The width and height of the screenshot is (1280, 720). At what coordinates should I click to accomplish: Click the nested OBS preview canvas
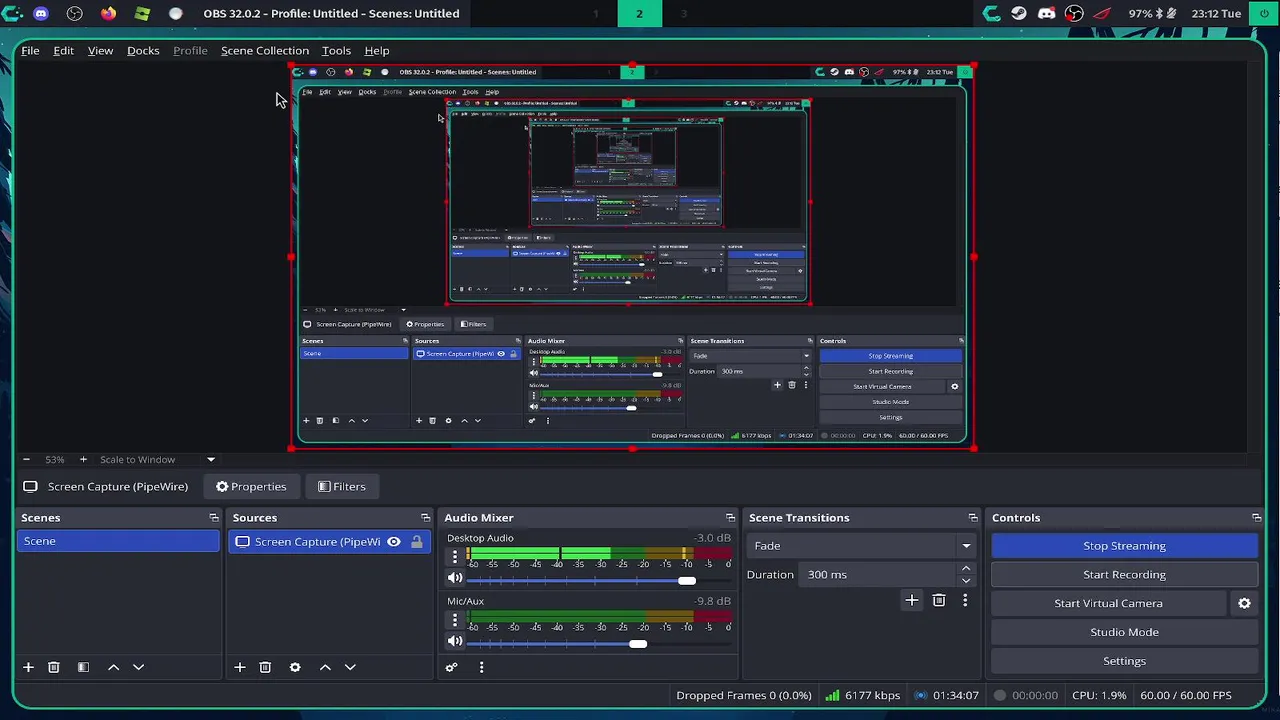pos(632,257)
